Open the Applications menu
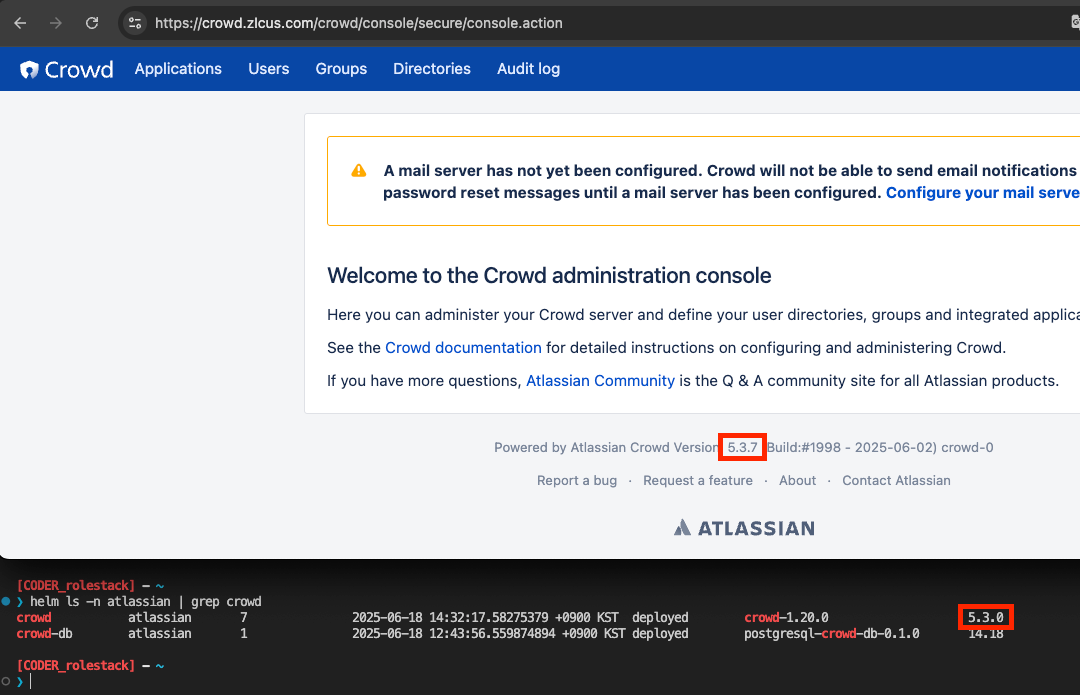Viewport: 1080px width, 695px height. pyautogui.click(x=178, y=69)
